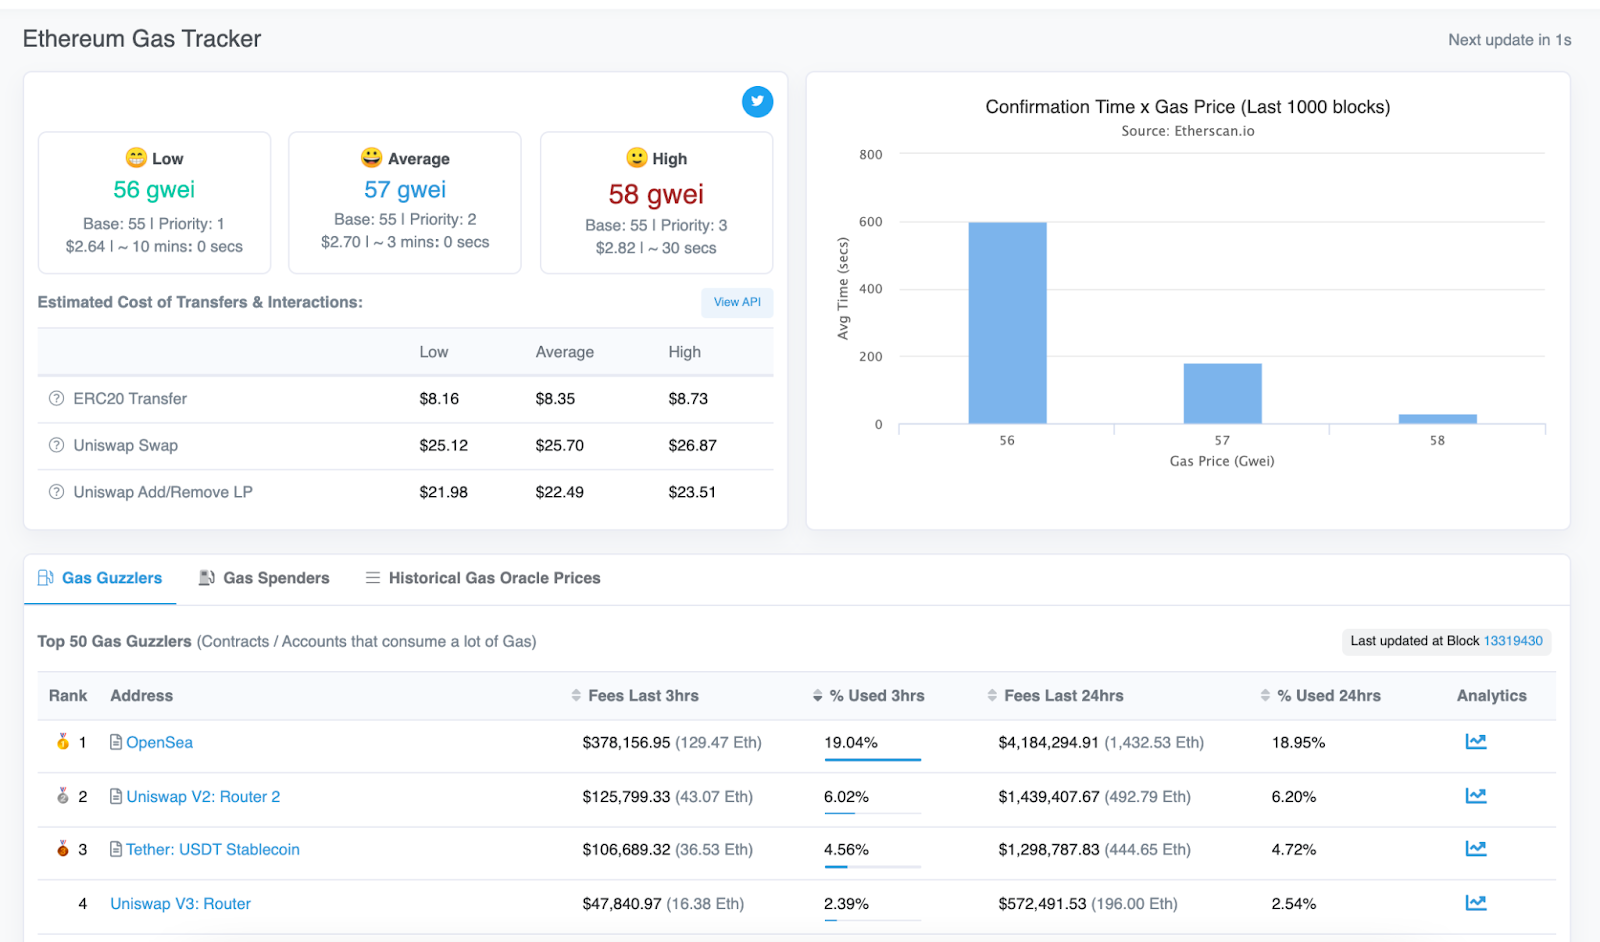The image size is (1600, 942).
Task: Click the help icon beside Uniswap Swap
Action: pyautogui.click(x=56, y=446)
